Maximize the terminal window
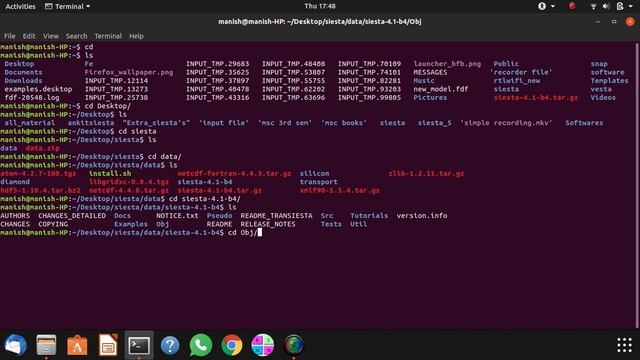 614,22
